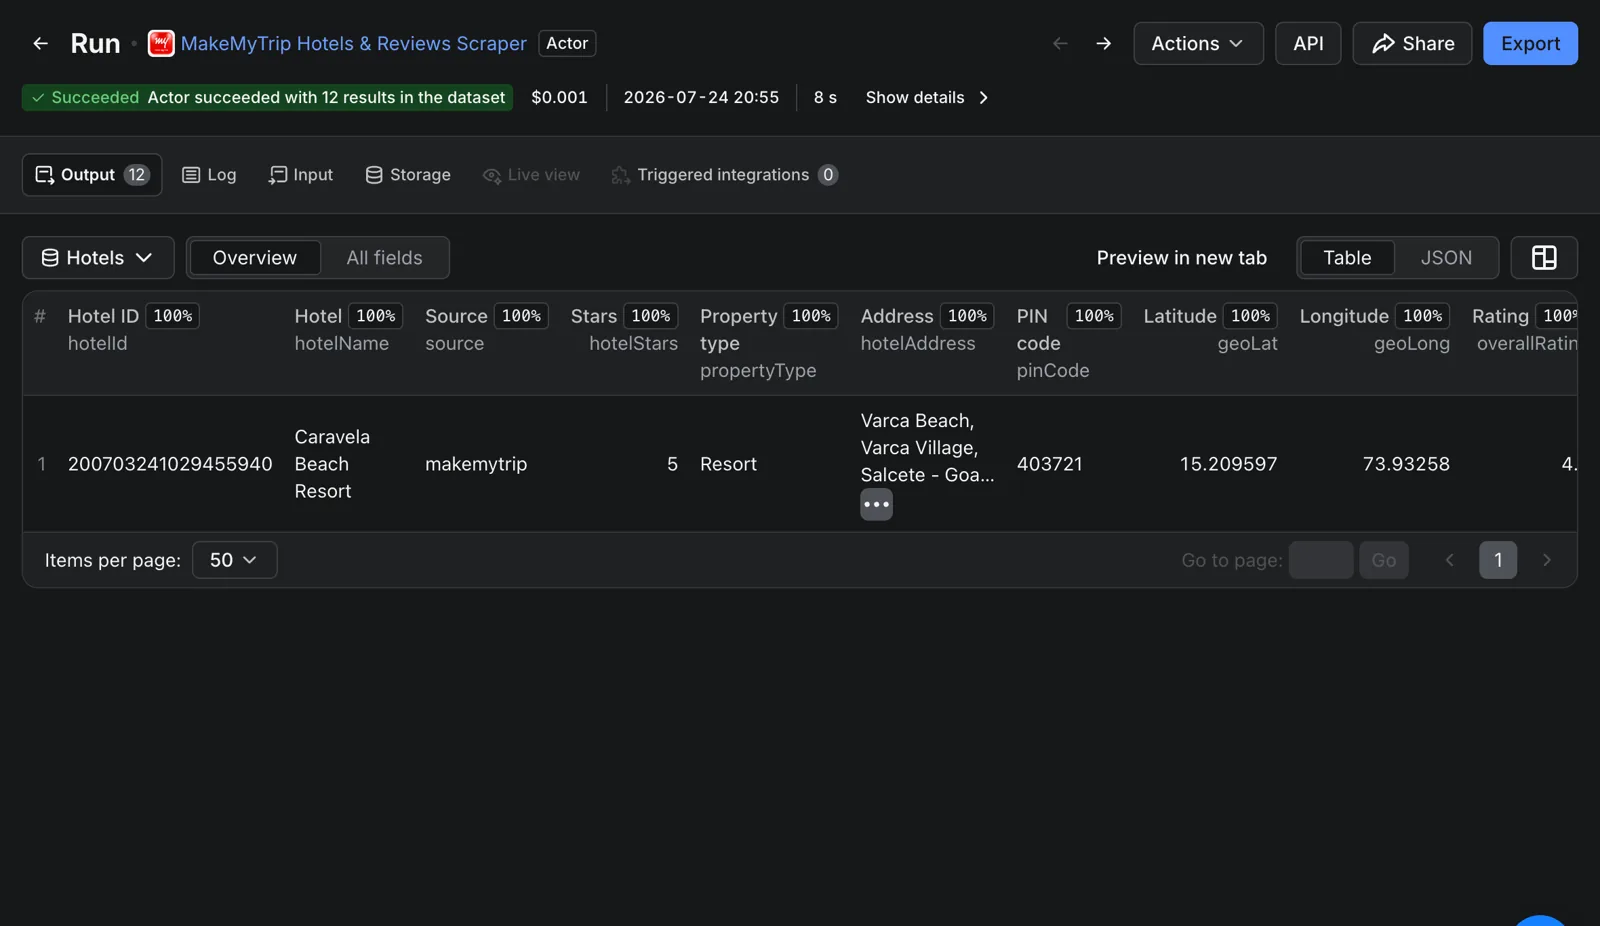Switch to Table display mode

tap(1347, 257)
